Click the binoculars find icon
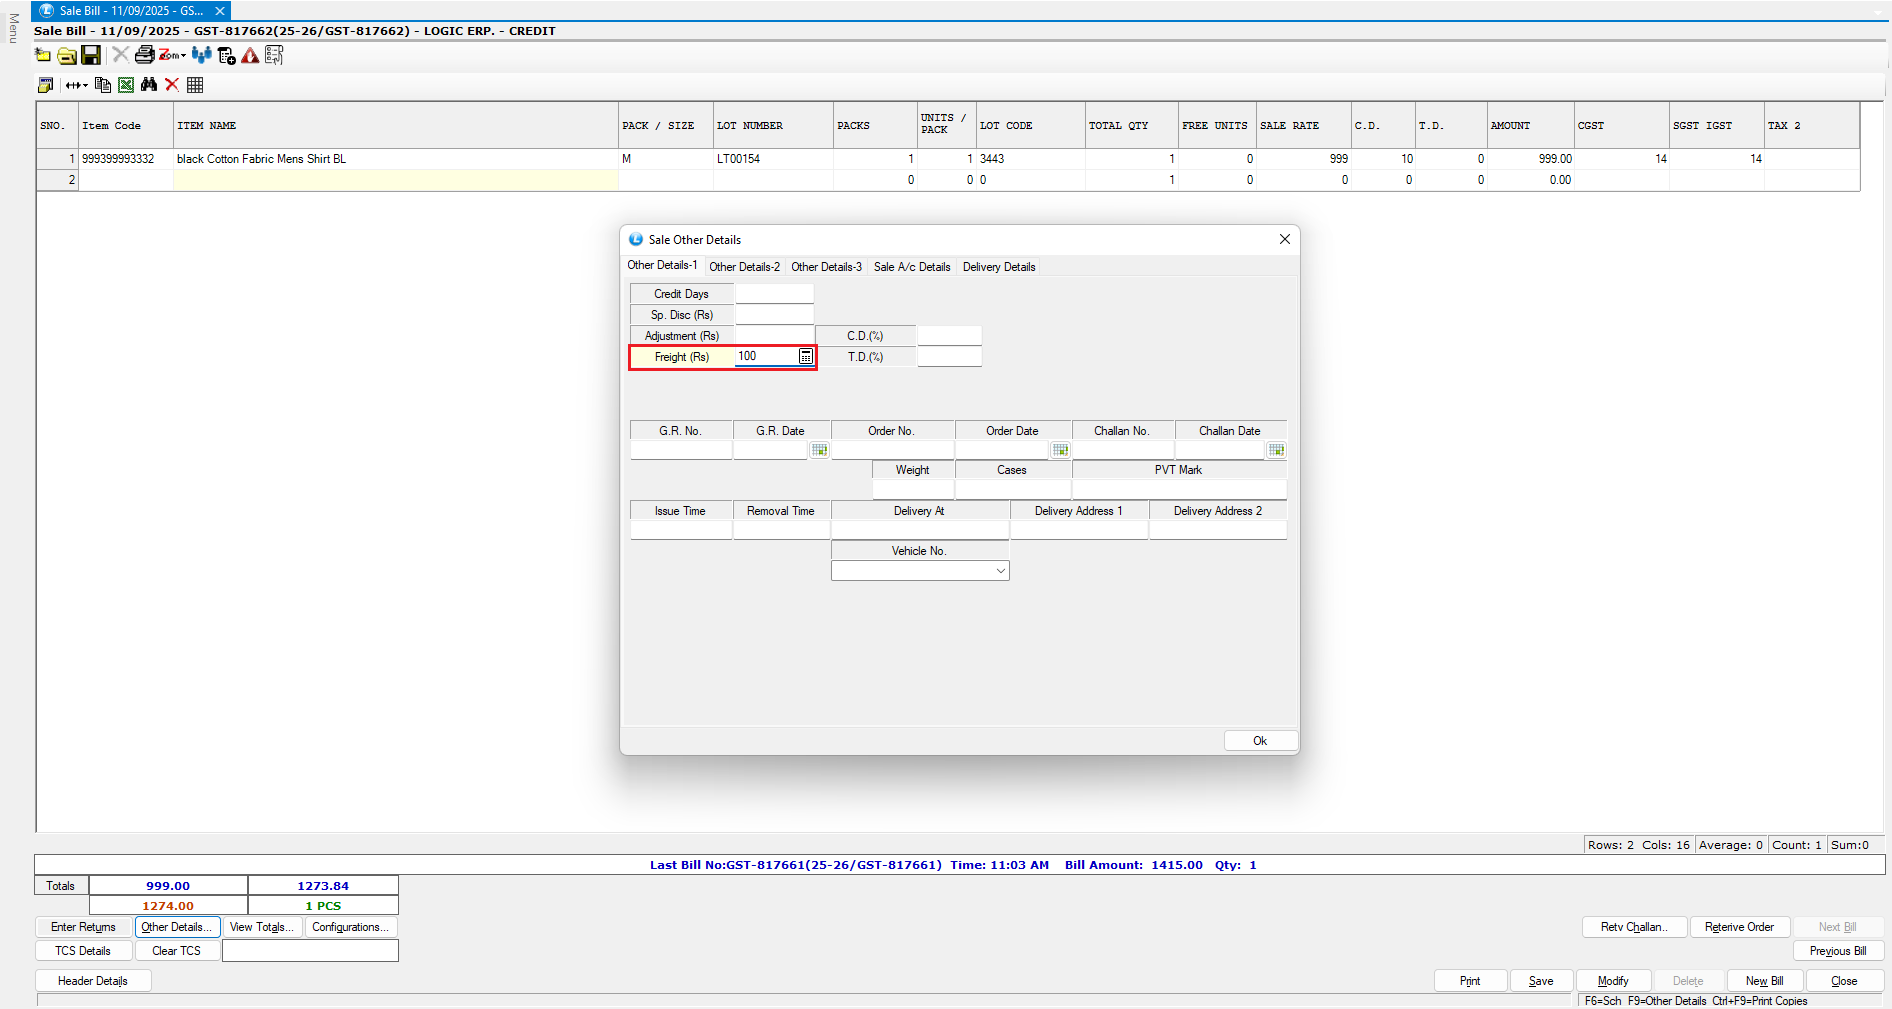Screen dimensions: 1892x1009 (149, 85)
